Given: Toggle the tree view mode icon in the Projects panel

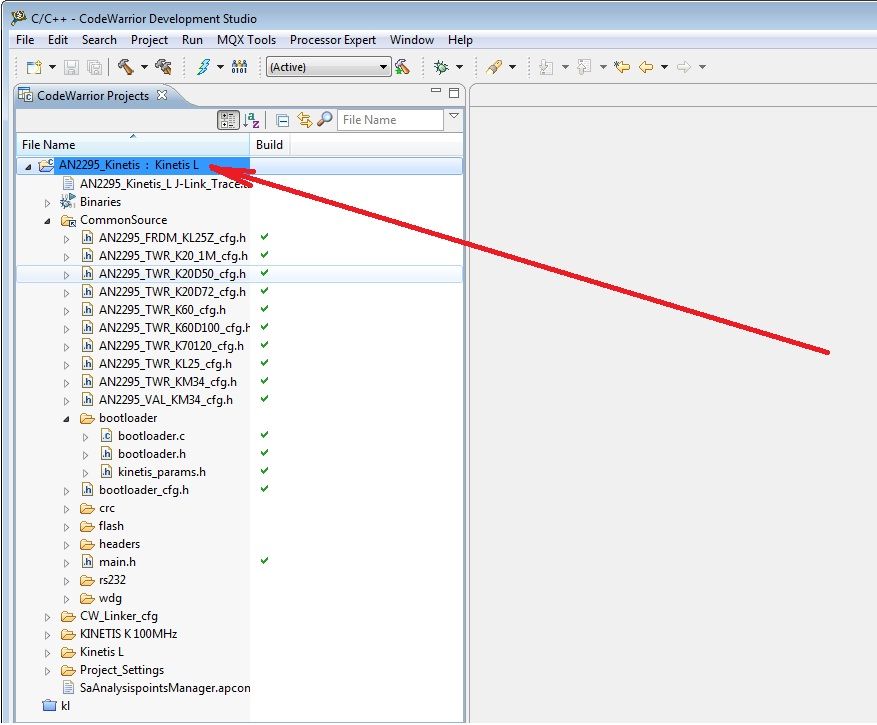Looking at the screenshot, I should 228,120.
